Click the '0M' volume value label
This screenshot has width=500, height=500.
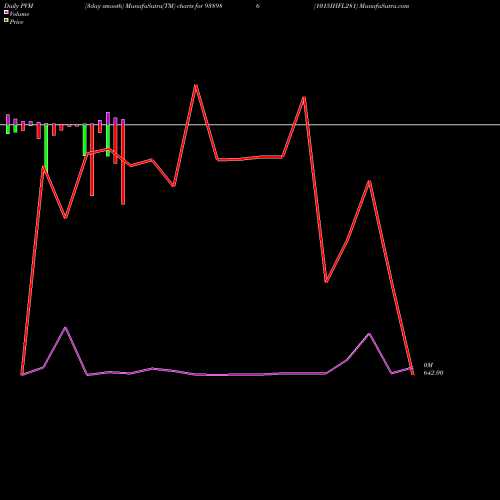click(428, 365)
